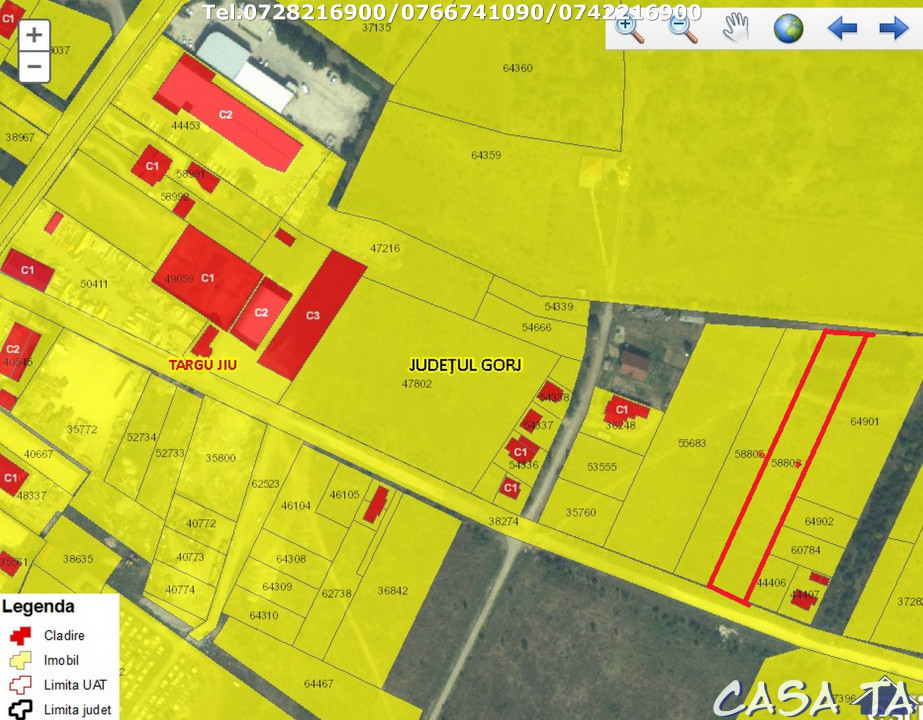This screenshot has width=923, height=720.
Task: Click the red building labeled C3
Action: 313,315
